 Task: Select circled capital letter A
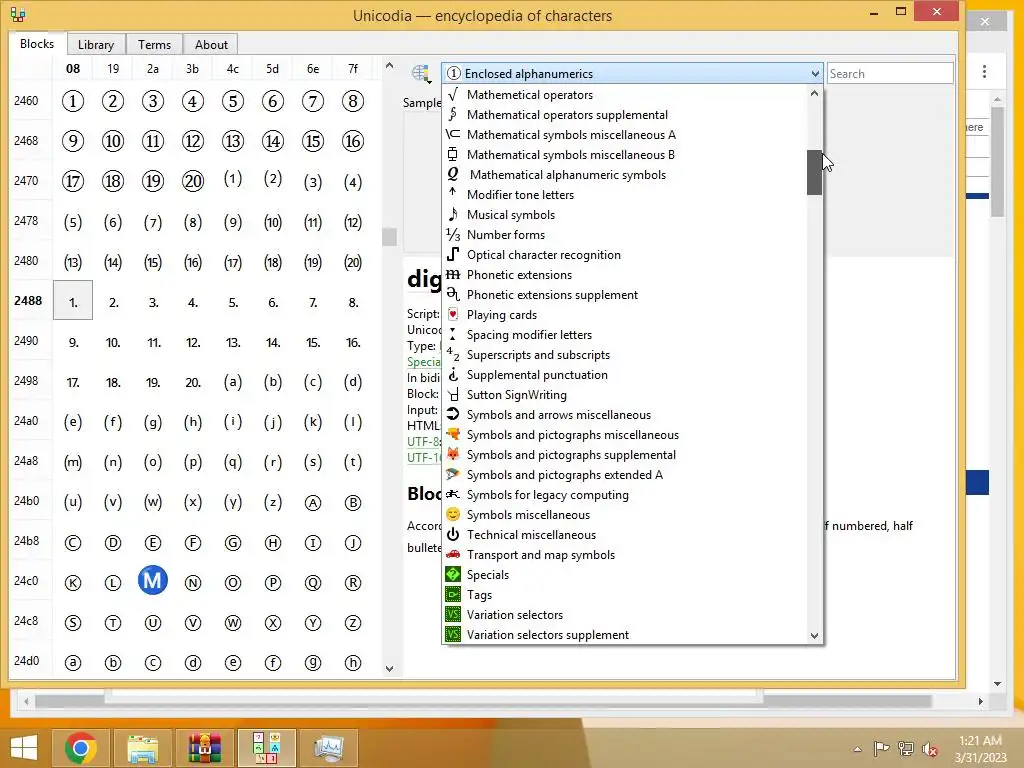[313, 503]
